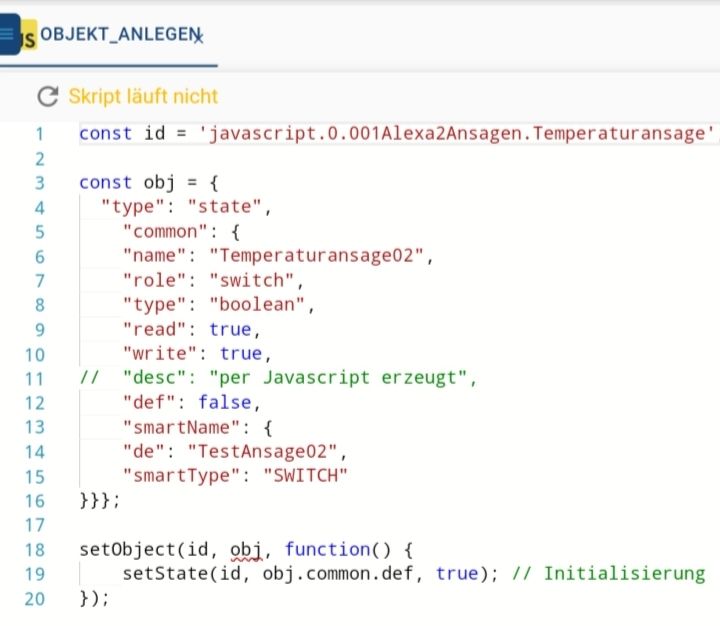Click the "write": true line
Image resolution: width=720 pixels, height=626 pixels.
pos(197,354)
